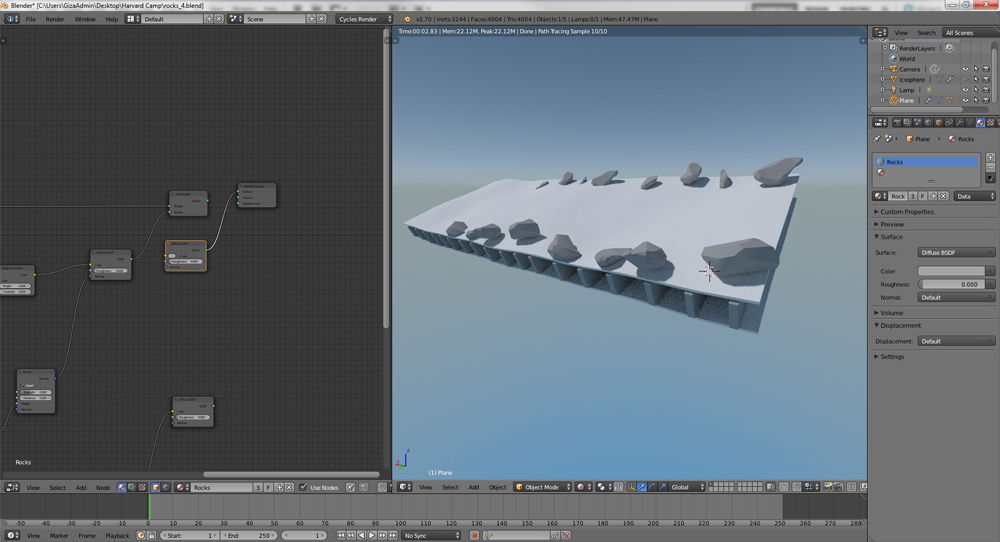The image size is (1000, 542).
Task: Choose world shader source (globe) in node editor
Action: pos(166,487)
